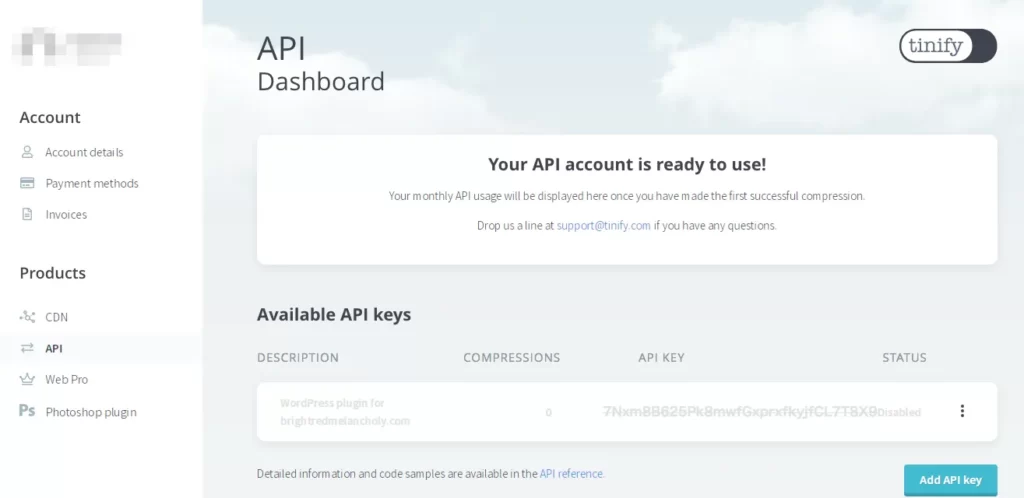Click the blurred account logo in the sidebar

[x=67, y=46]
